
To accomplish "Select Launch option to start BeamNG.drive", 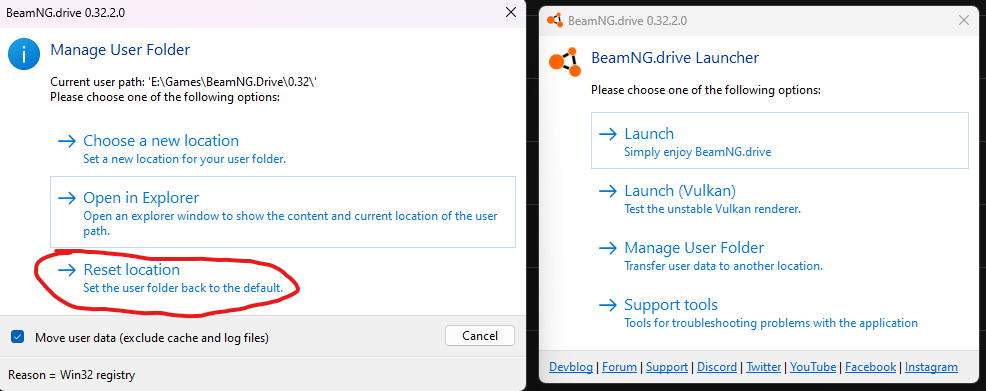I will pos(780,141).
